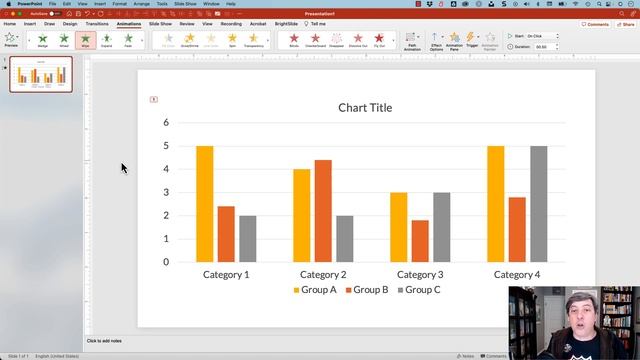Choose the Line Color emphasis effect
The width and height of the screenshot is (640, 360).
(211, 40)
